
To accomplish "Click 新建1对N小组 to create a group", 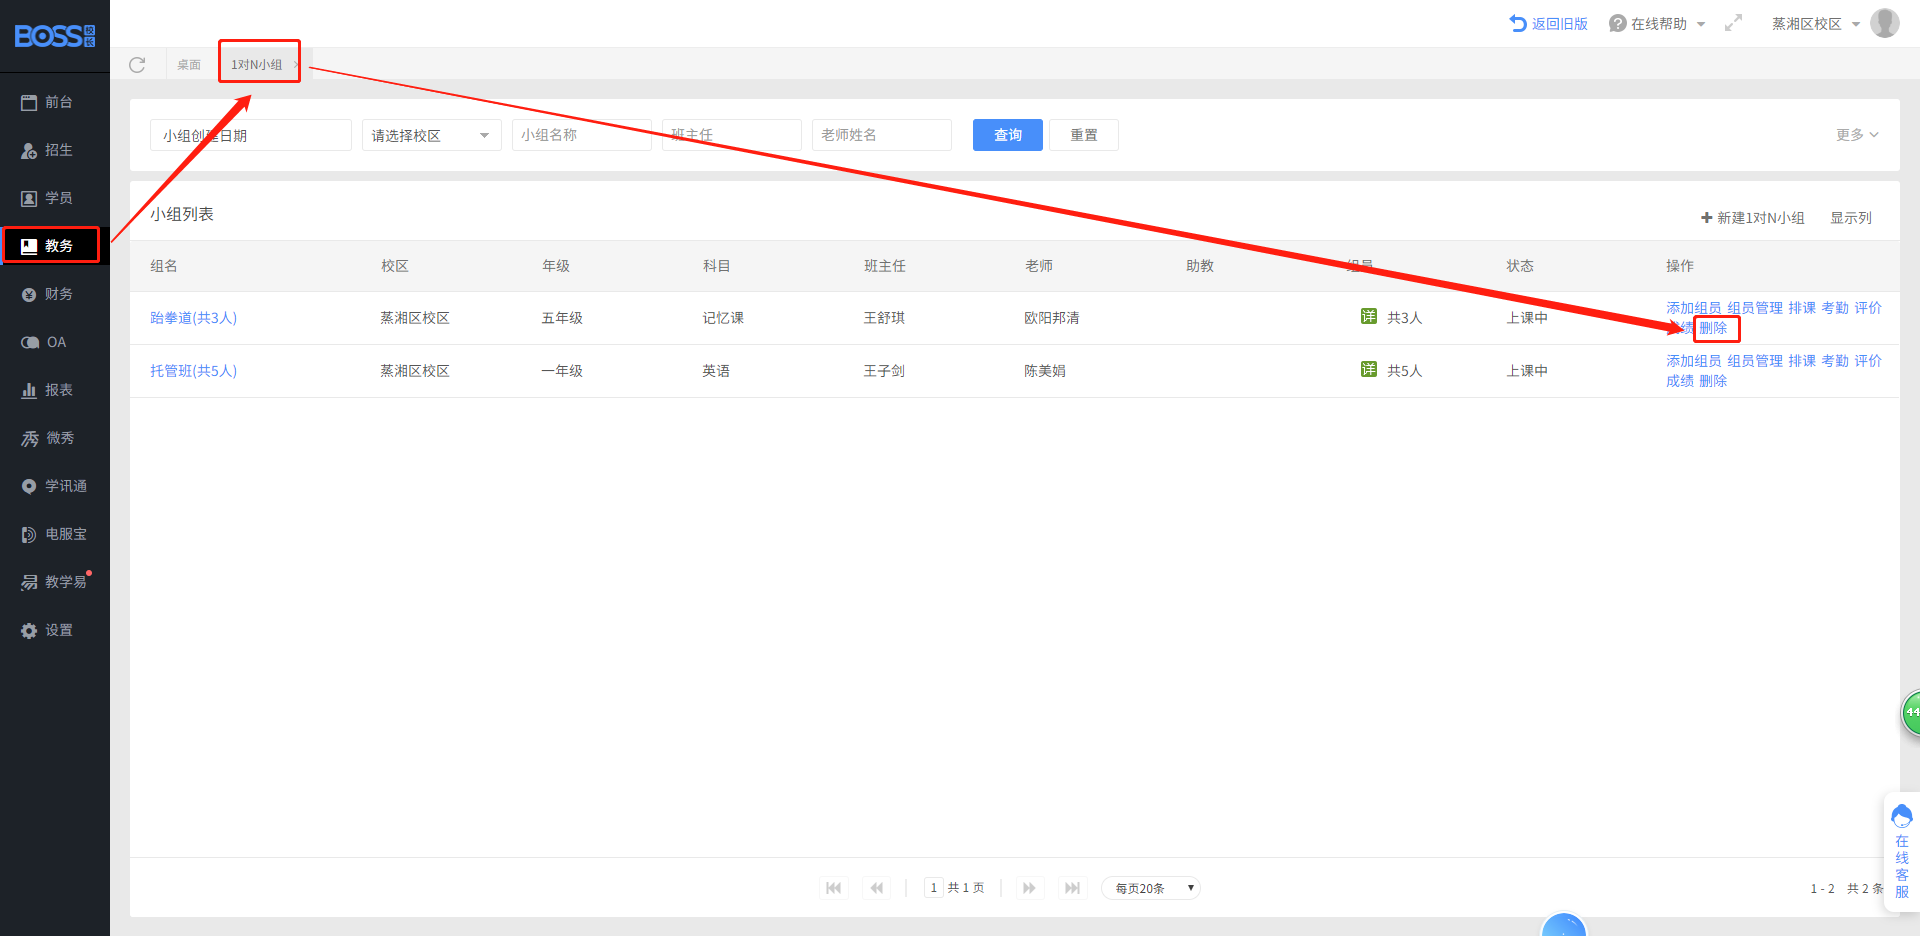I will tap(1752, 218).
